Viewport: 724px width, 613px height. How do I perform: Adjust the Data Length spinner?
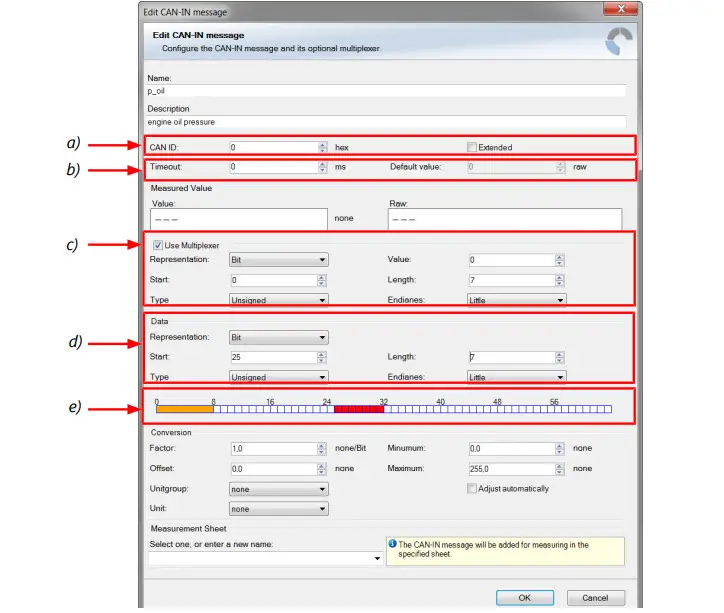pos(560,357)
